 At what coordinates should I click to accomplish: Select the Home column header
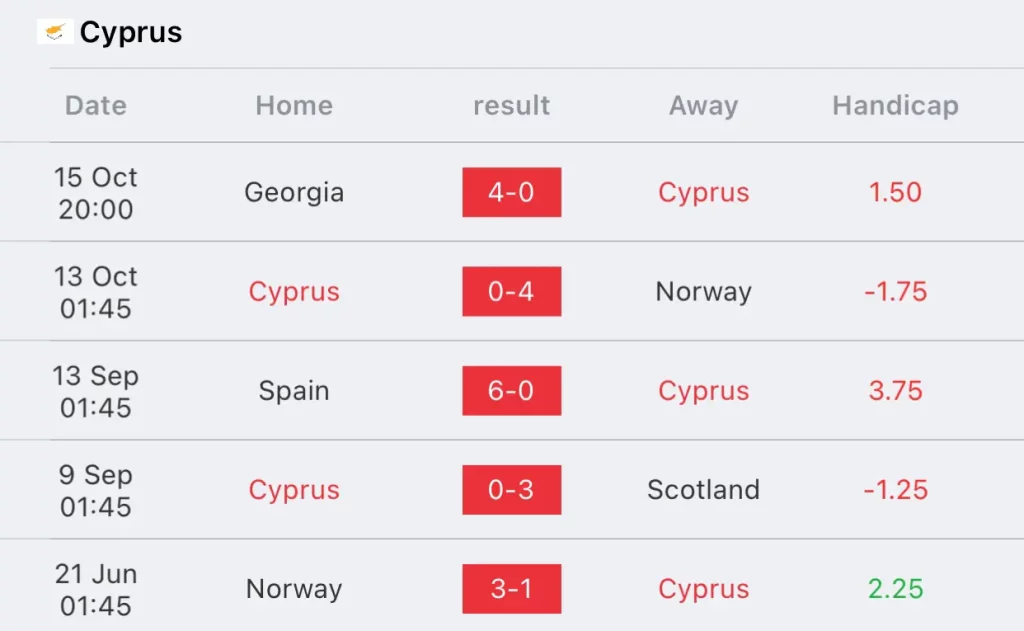tap(294, 105)
